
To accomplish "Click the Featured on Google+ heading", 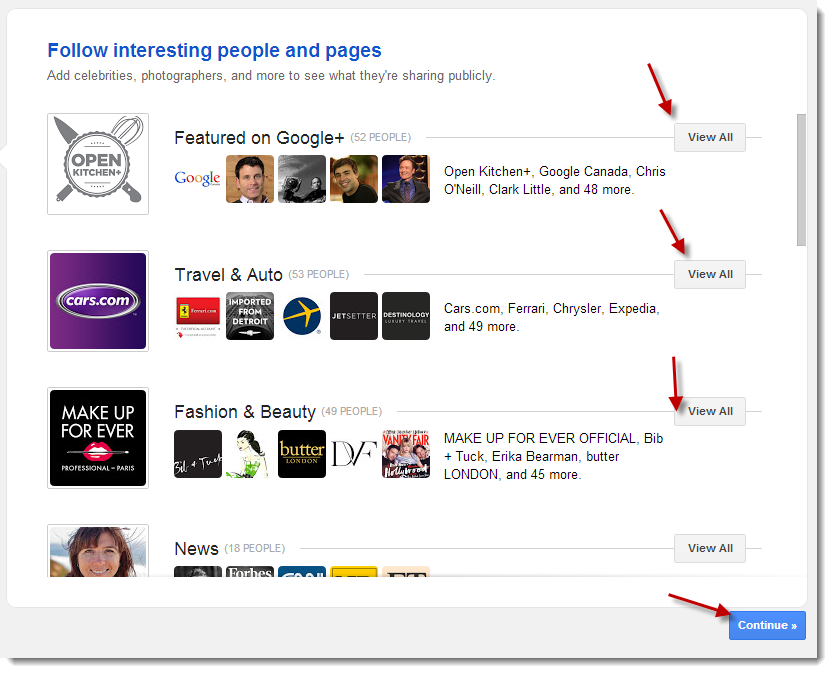I will coord(259,138).
